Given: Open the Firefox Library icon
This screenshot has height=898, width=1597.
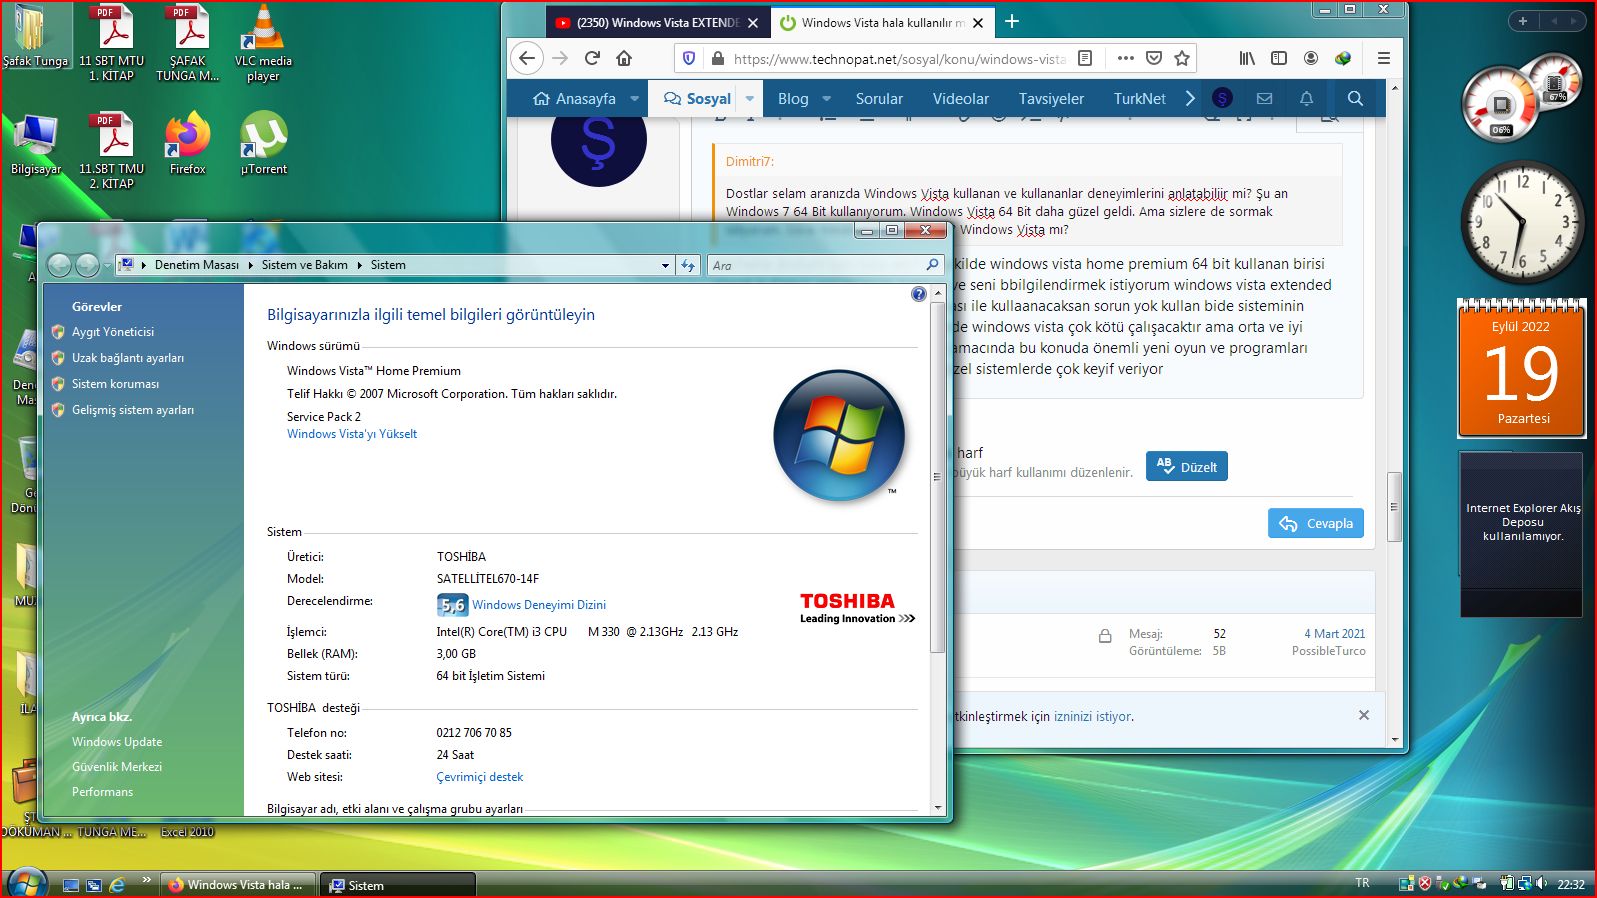Looking at the screenshot, I should coord(1247,59).
